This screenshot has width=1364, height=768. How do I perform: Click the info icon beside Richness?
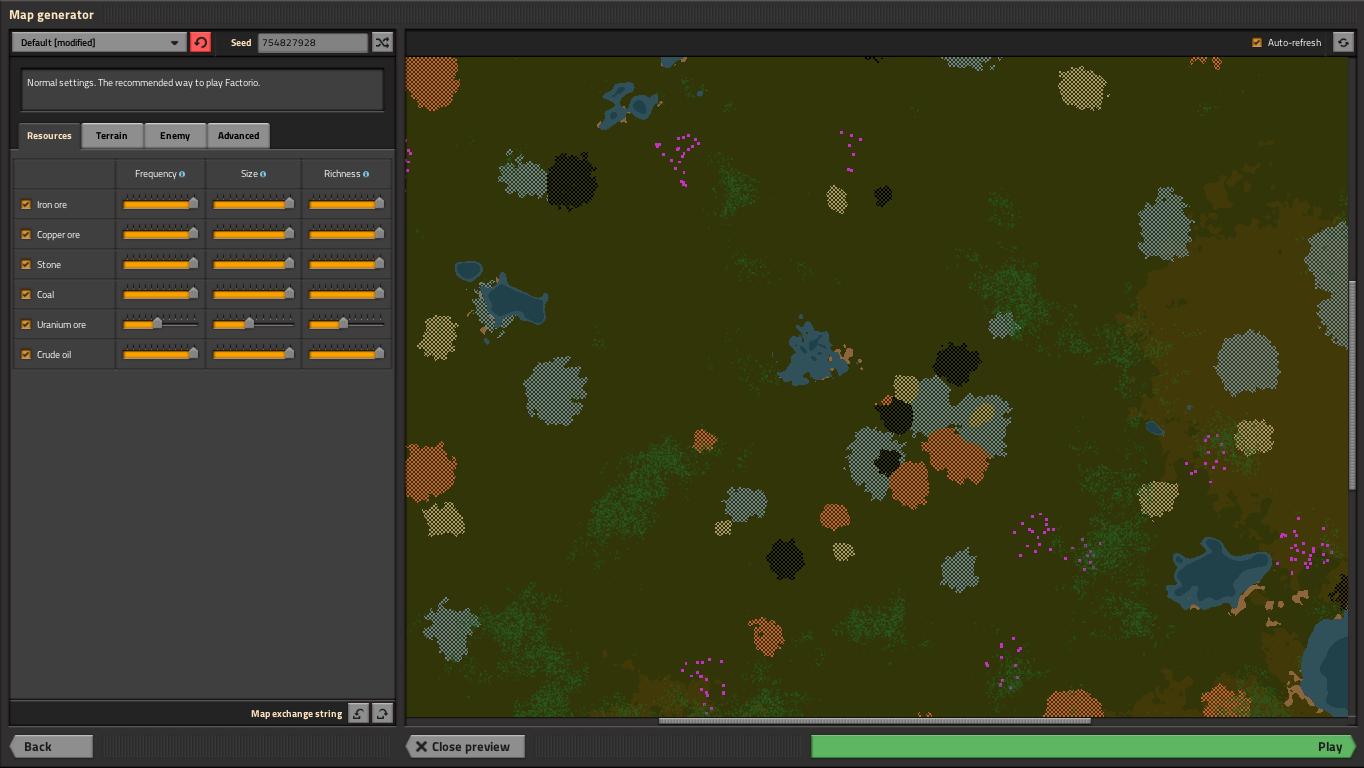[x=366, y=174]
